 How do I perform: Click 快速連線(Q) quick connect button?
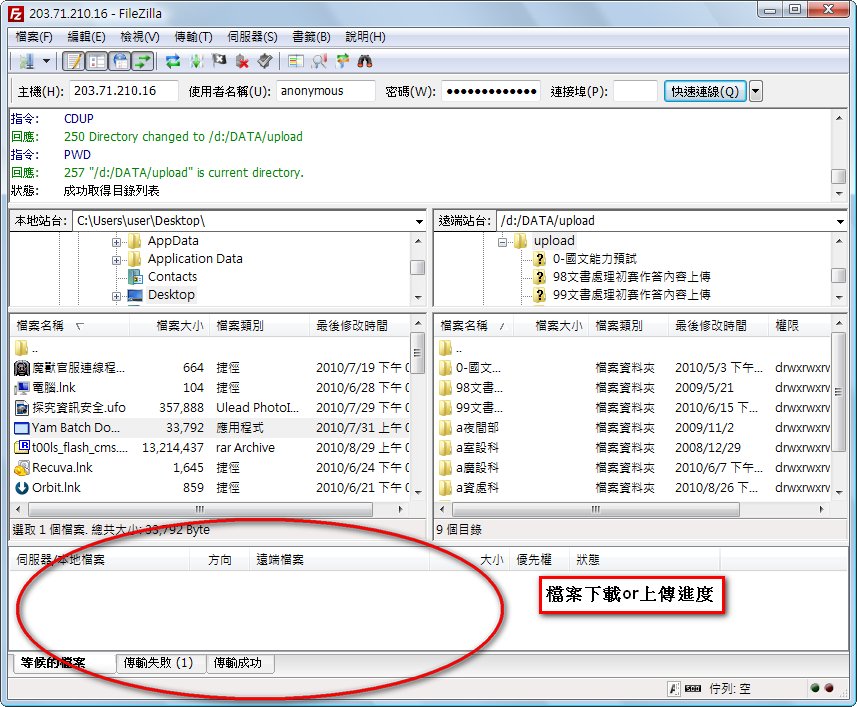point(705,91)
